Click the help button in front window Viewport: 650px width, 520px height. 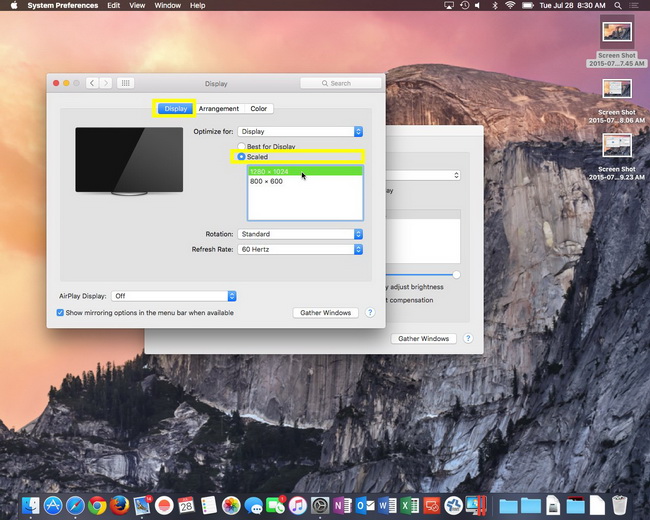click(x=370, y=313)
